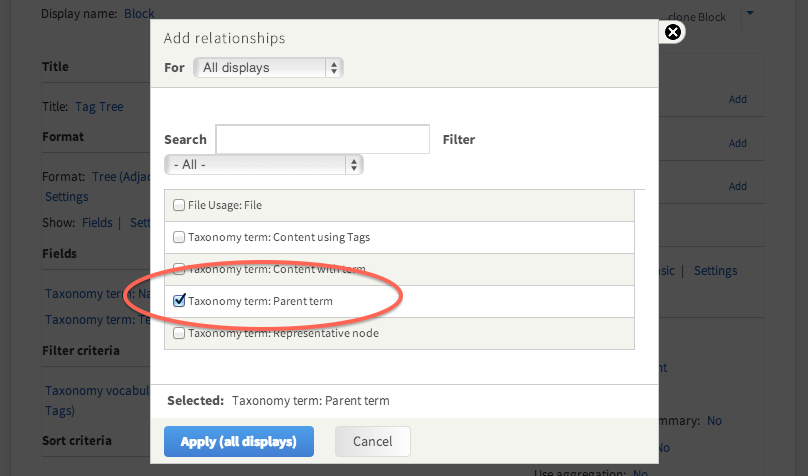Tick Taxonomy term: Content with term
The height and width of the screenshot is (476, 808).
click(x=179, y=269)
